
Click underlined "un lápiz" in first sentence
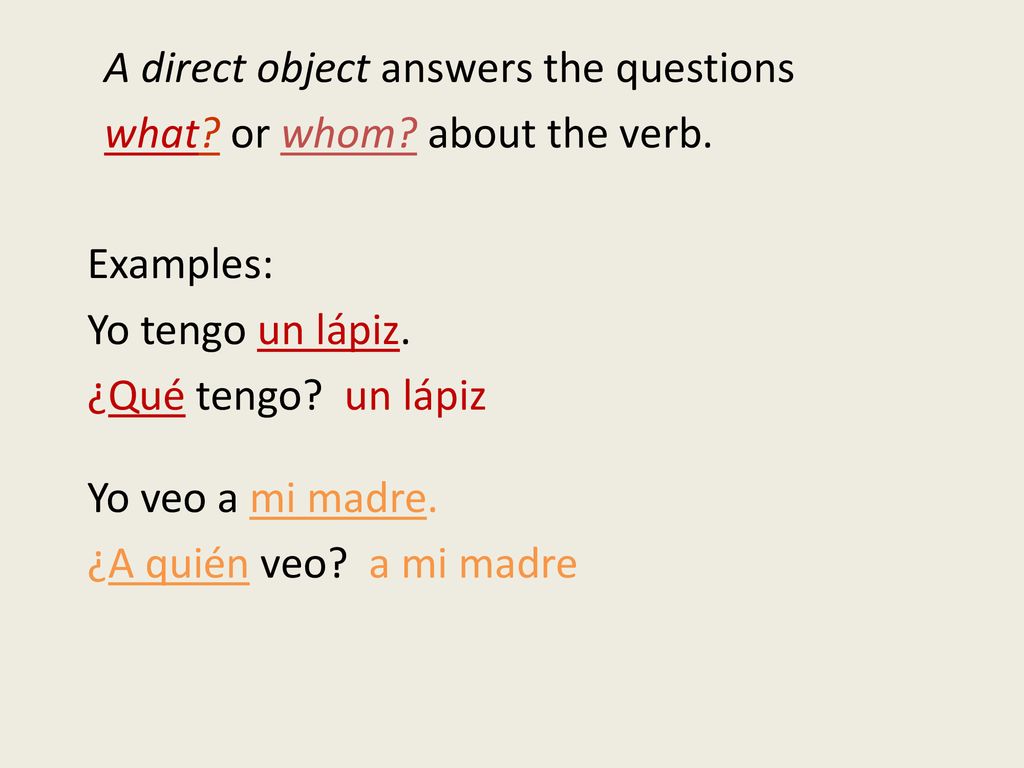click(x=328, y=330)
